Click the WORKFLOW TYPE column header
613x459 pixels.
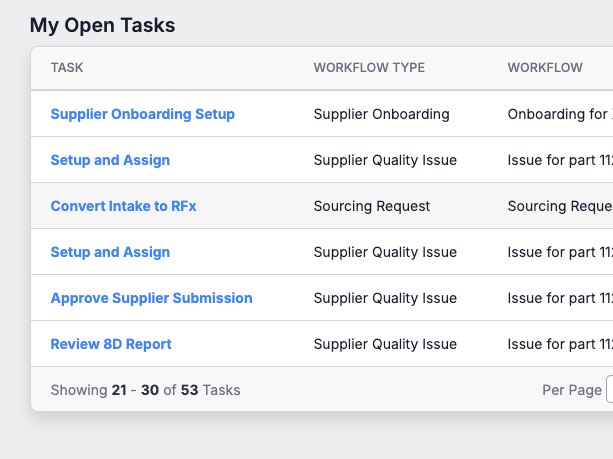pos(369,68)
